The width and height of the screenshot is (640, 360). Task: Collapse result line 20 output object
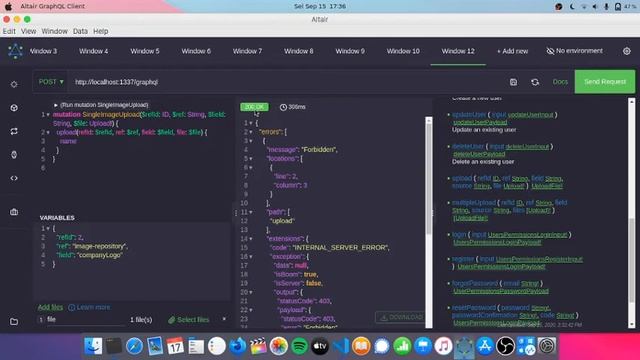coord(251,292)
